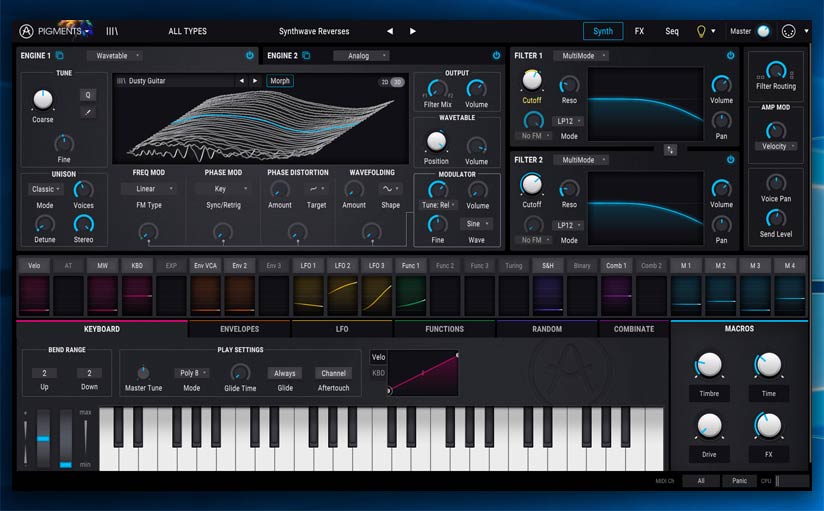Click the Bend Range Up value
824x511 pixels.
[x=44, y=373]
